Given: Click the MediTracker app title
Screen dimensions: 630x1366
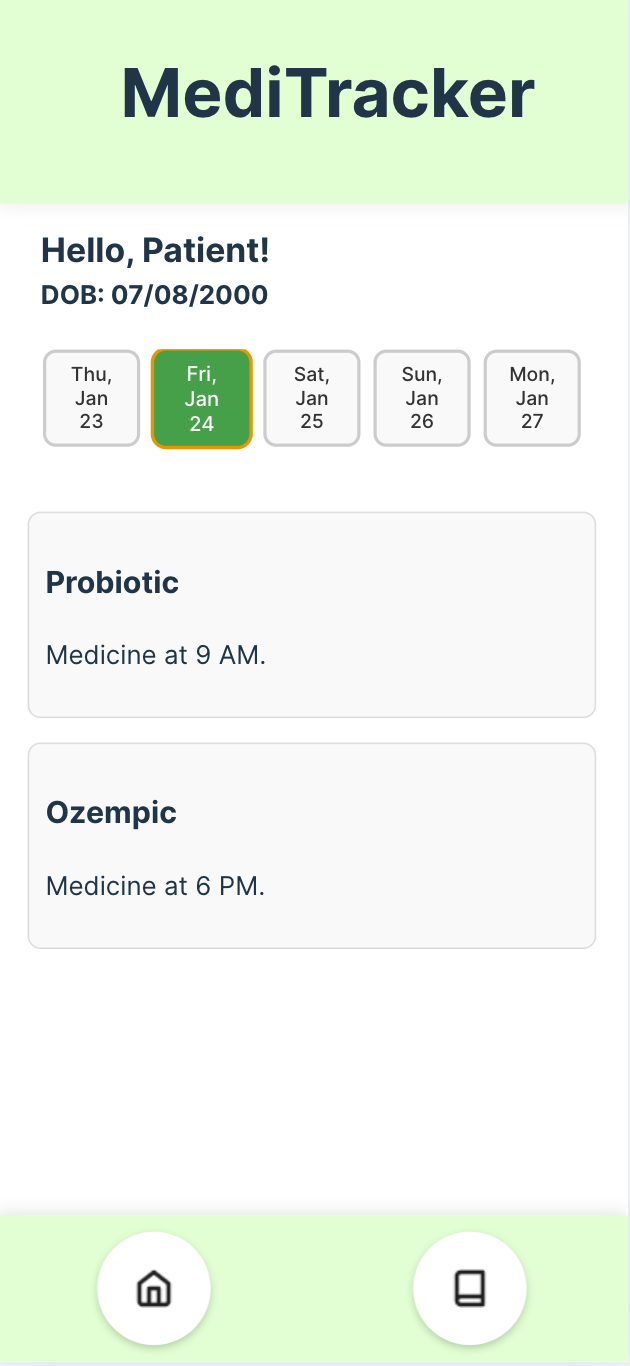Looking at the screenshot, I should pyautogui.click(x=328, y=94).
